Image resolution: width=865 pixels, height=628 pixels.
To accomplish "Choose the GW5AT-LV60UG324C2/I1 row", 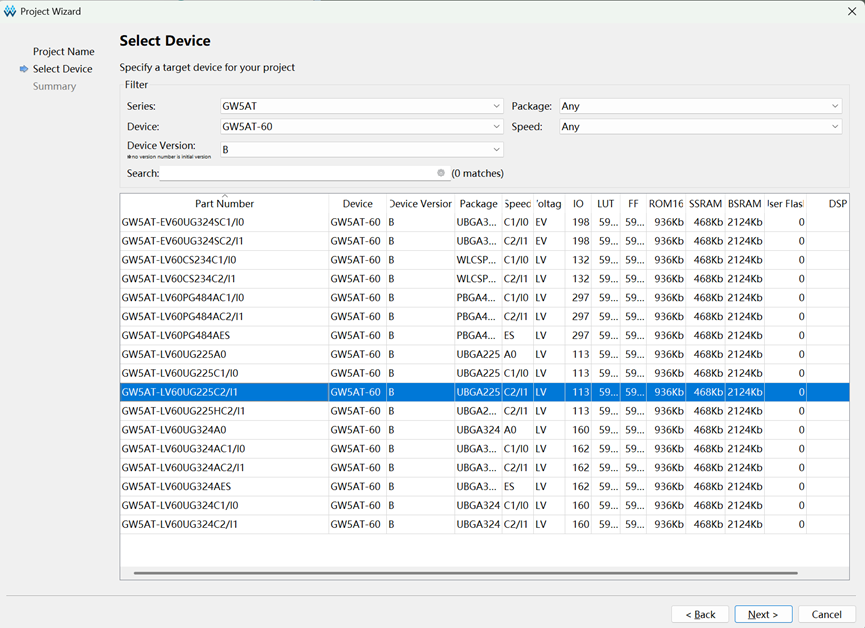I will pyautogui.click(x=484, y=524).
